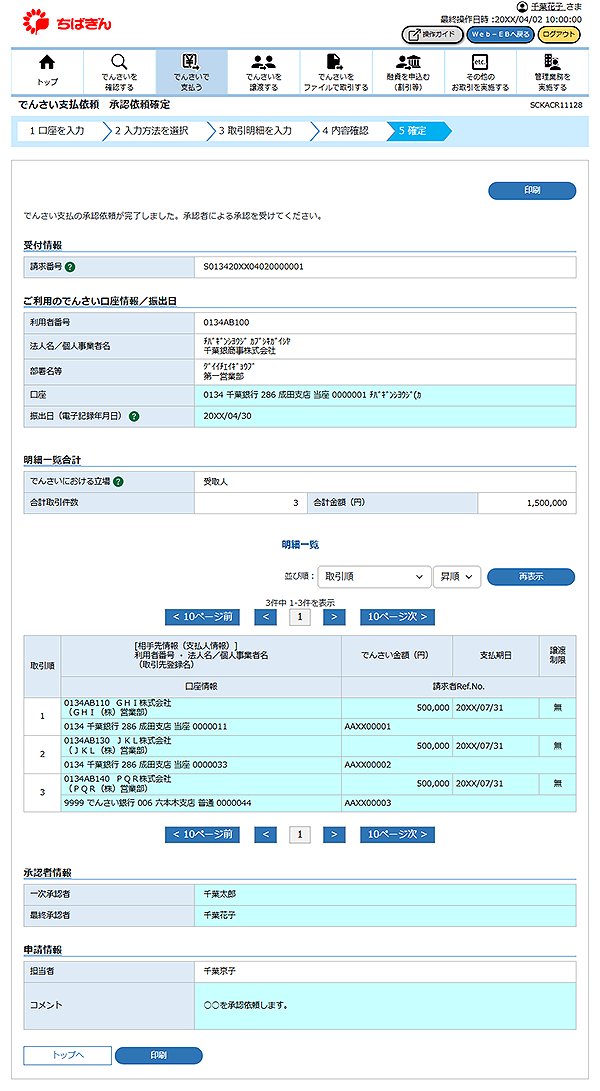Click the lower page number 1 box
The height and width of the screenshot is (1091, 600).
coord(300,834)
